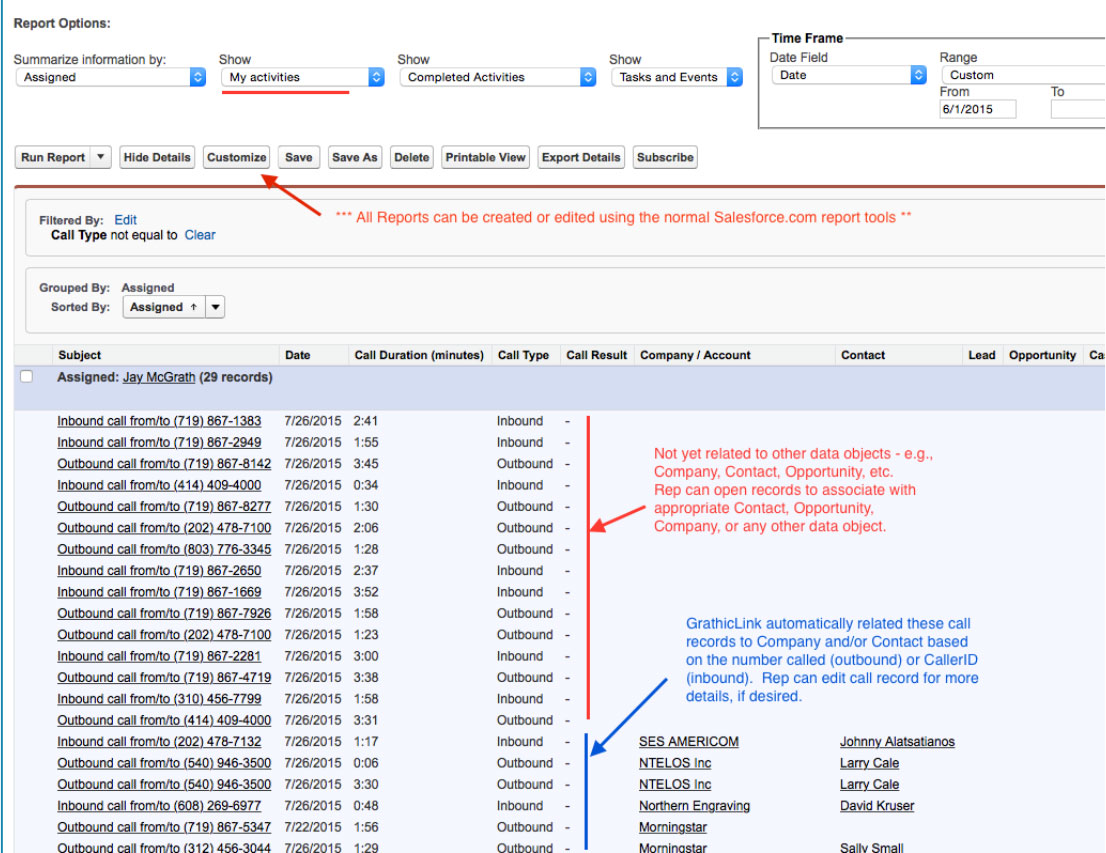Expand the Summarize information by dropdown
The image size is (1106, 853).
[x=110, y=77]
